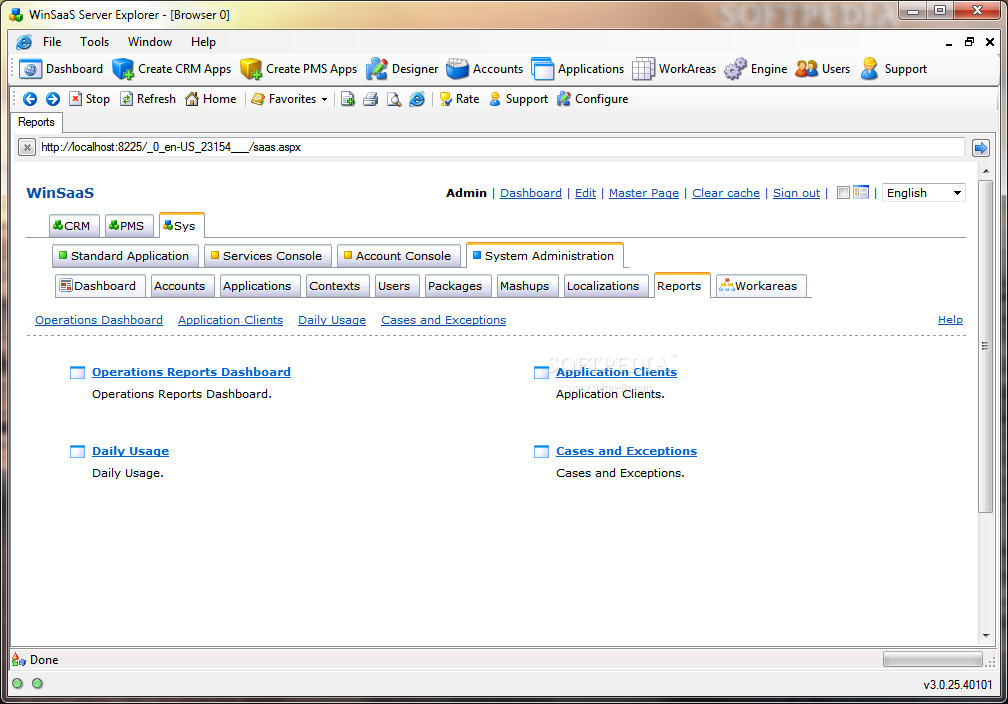Click the vertical scrollbar down arrow
The height and width of the screenshot is (704, 1008).
point(986,635)
